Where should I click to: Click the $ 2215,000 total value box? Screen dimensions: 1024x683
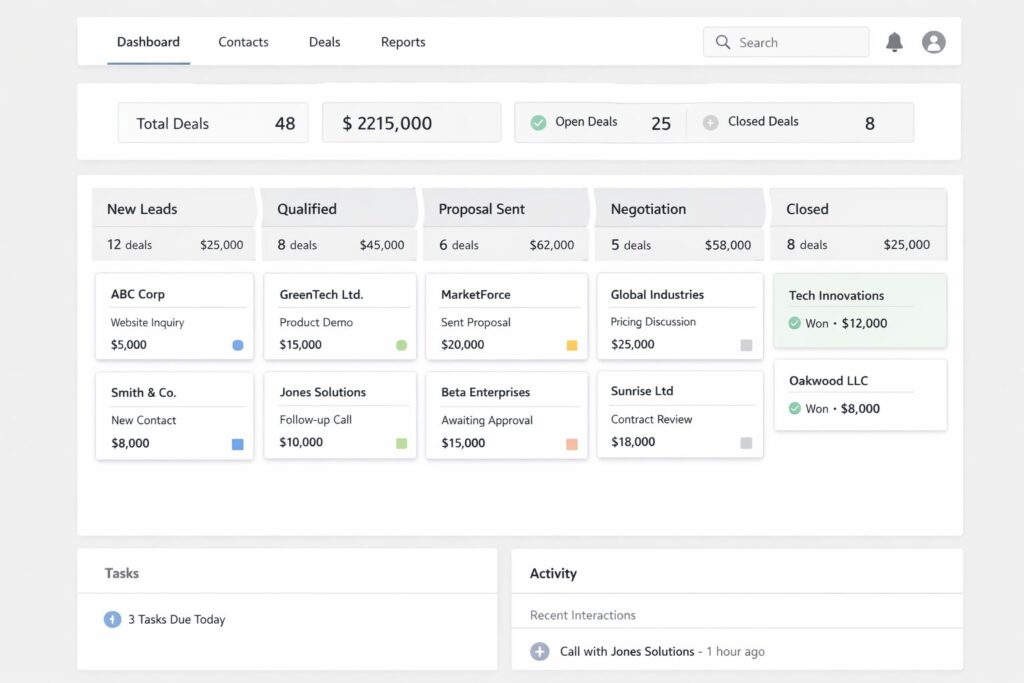411,123
